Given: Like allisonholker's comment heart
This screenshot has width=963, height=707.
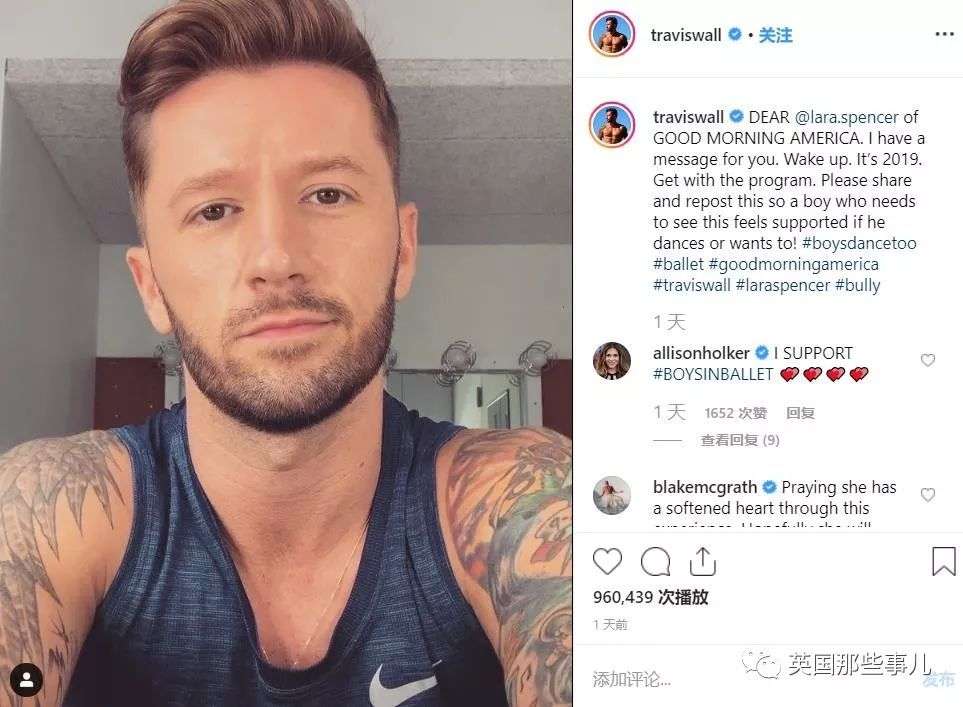Looking at the screenshot, I should click(x=927, y=360).
